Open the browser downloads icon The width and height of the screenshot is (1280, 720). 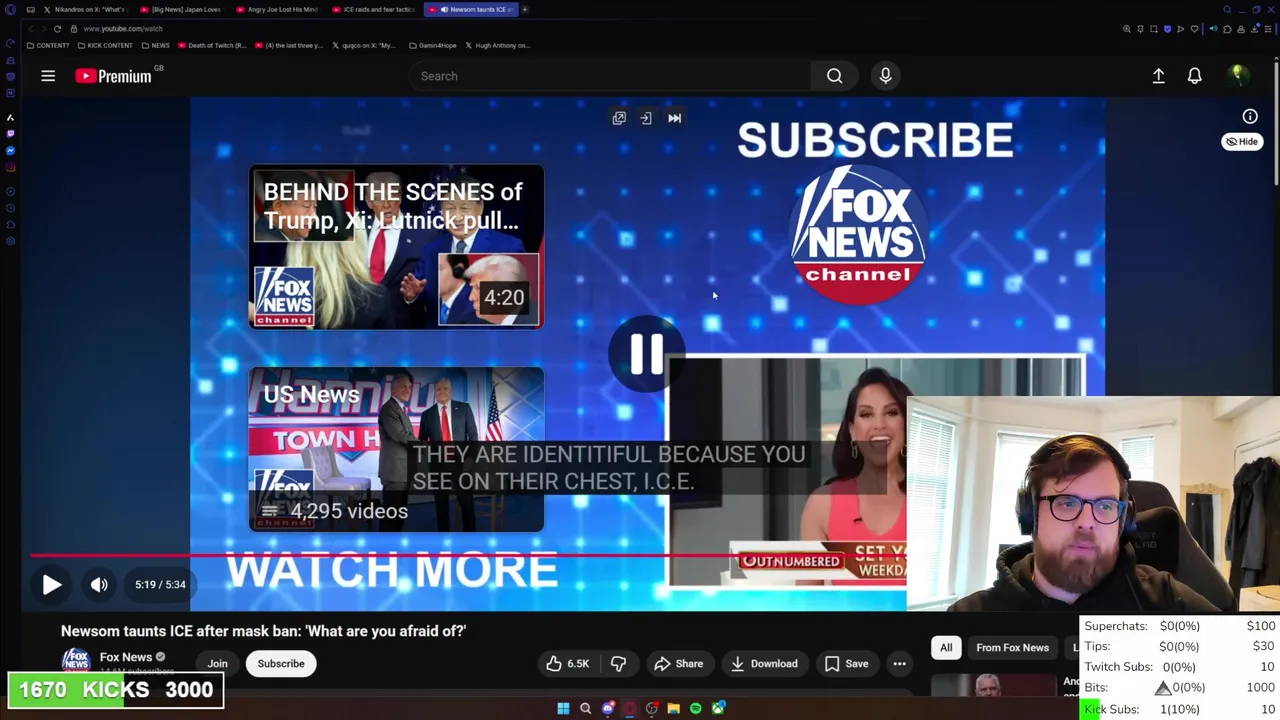tap(1254, 29)
